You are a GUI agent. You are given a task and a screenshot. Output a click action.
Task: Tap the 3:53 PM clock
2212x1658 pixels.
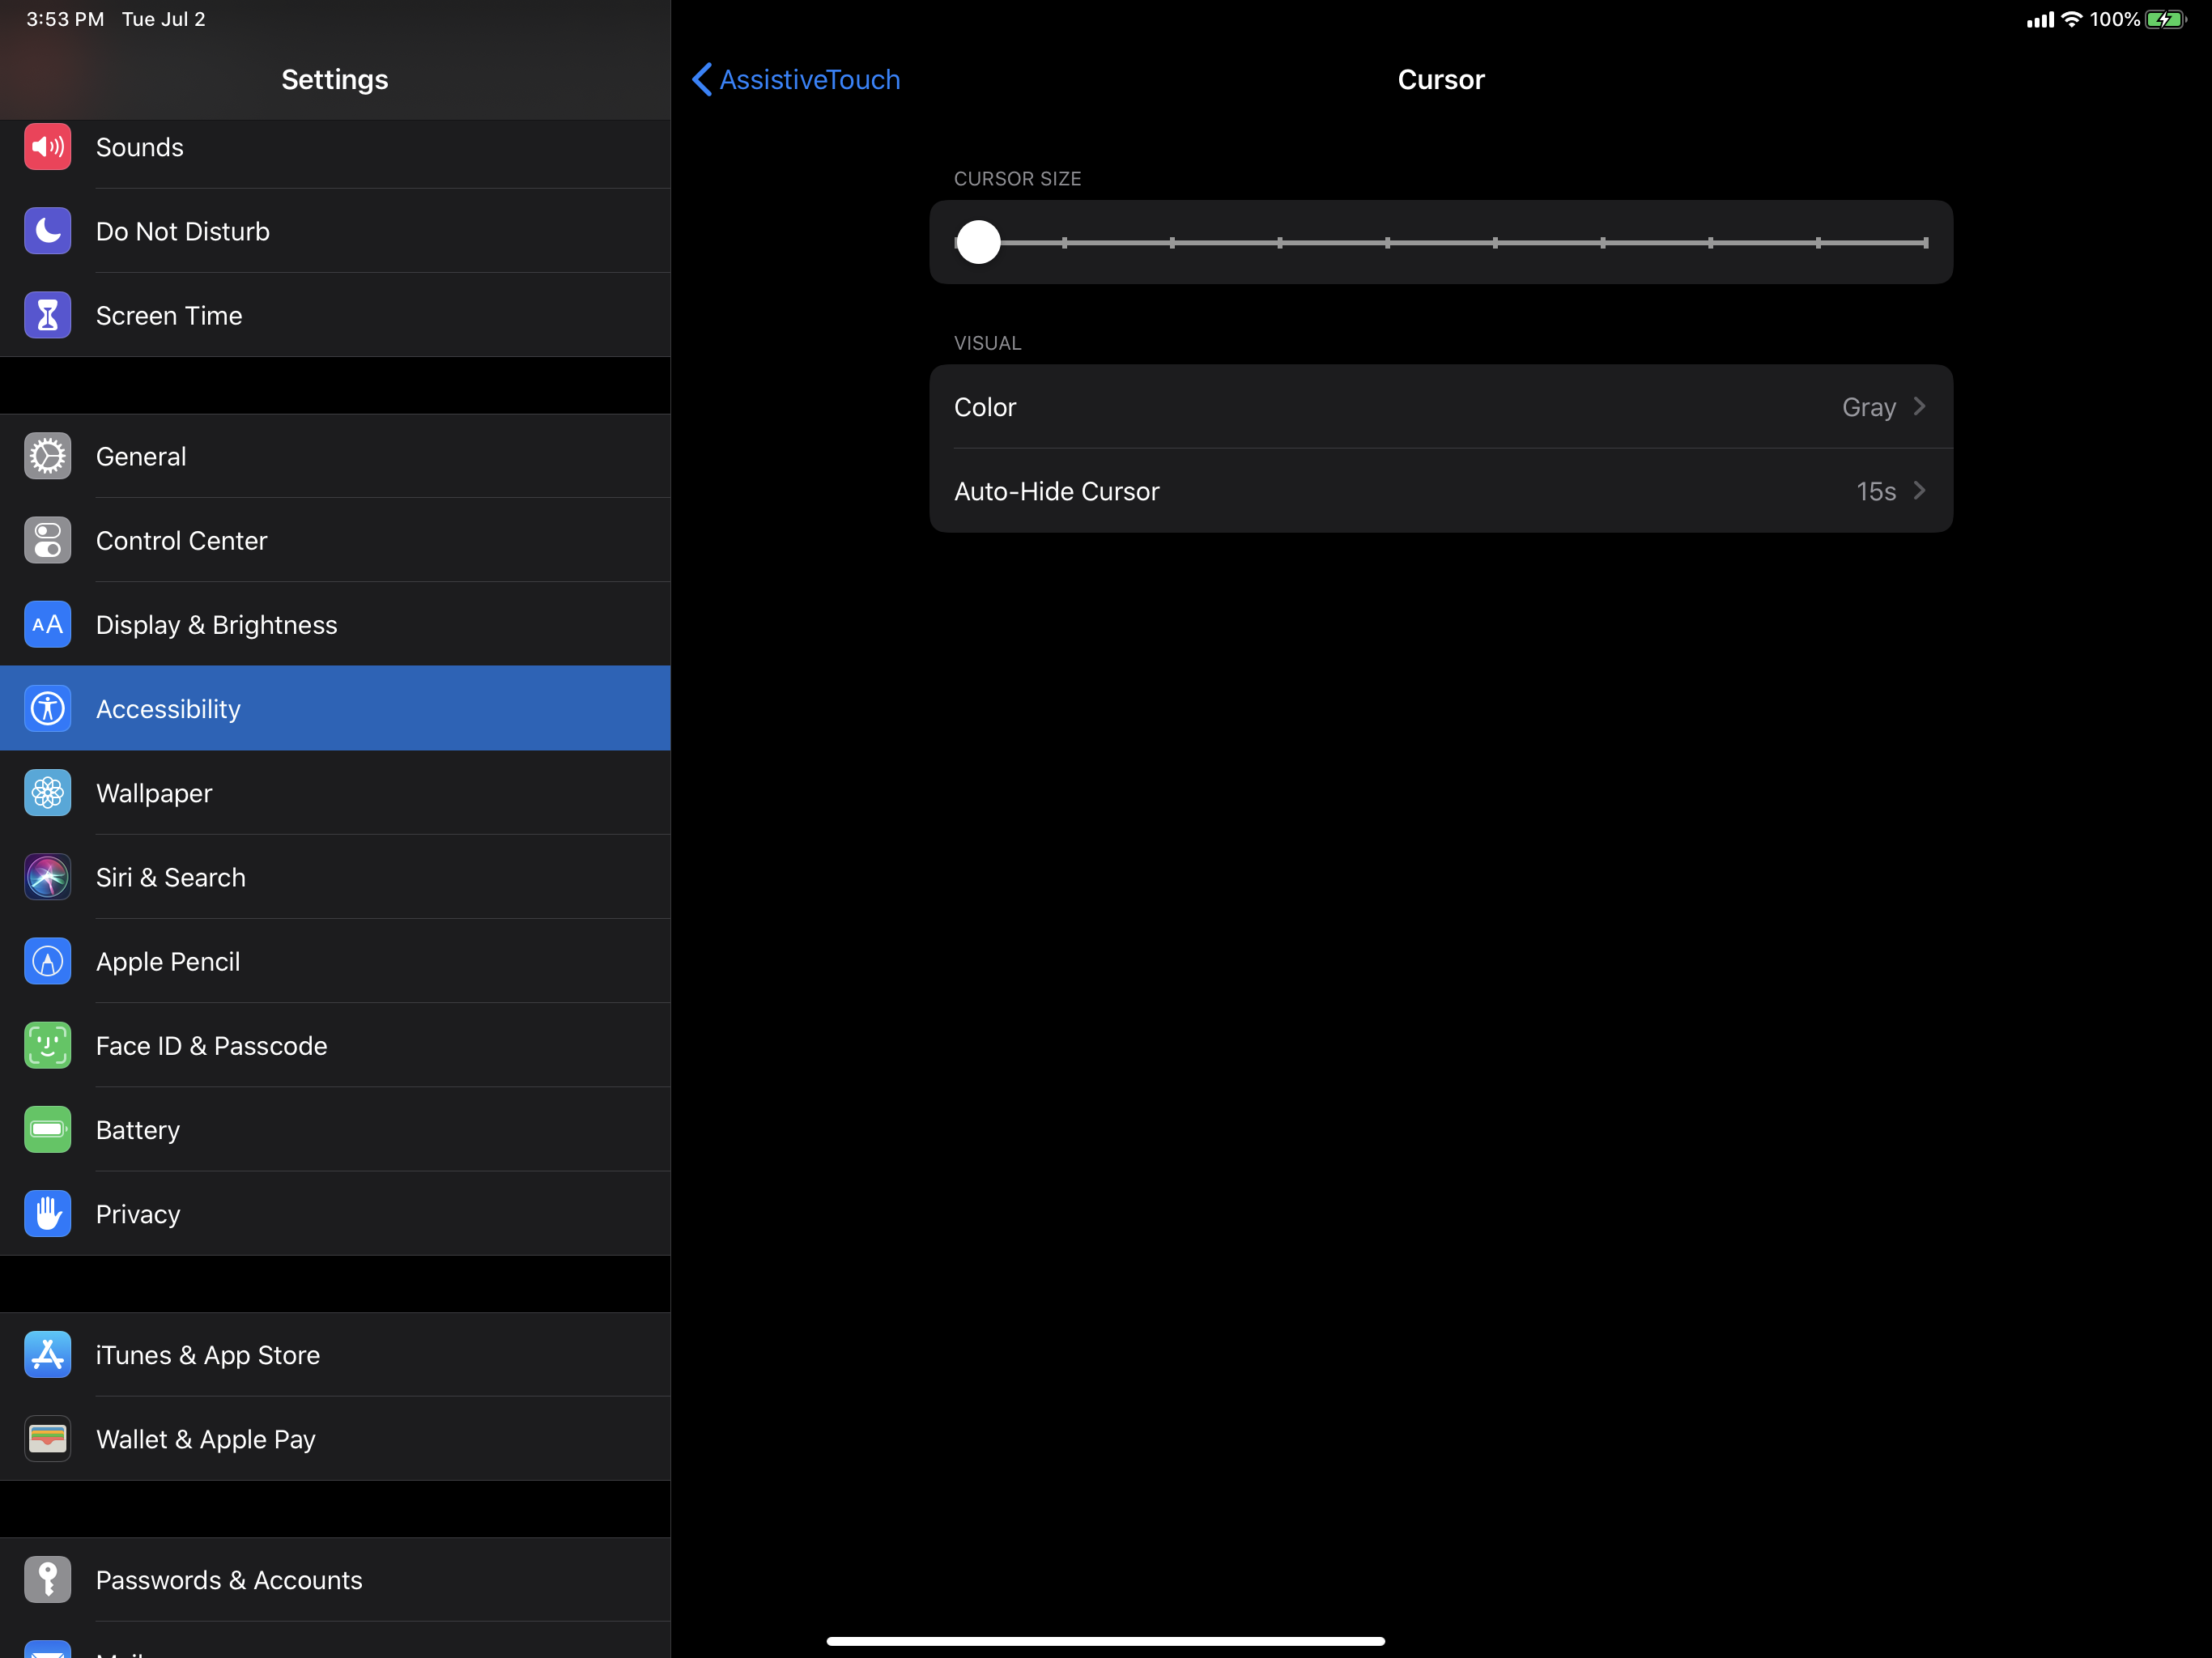click(x=65, y=19)
